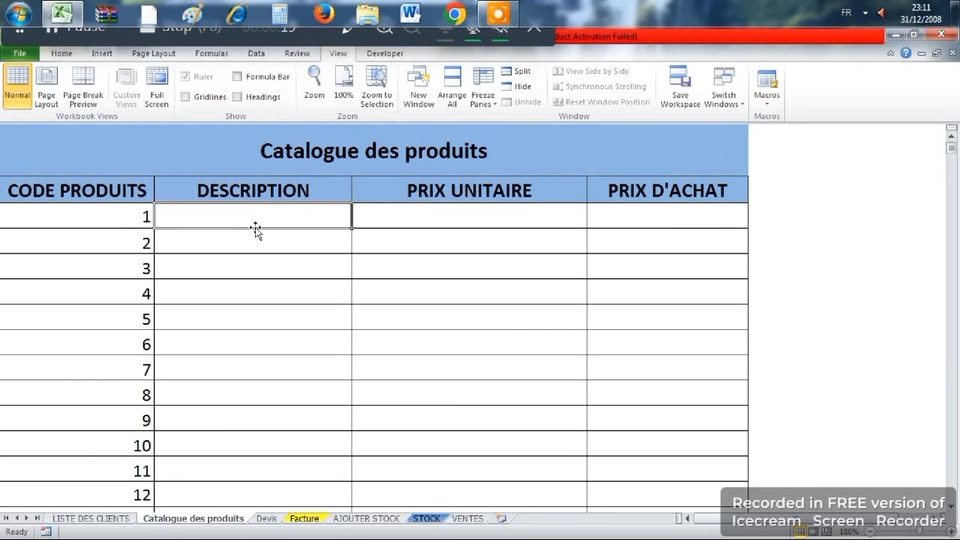Switch to the Devis sheet

tap(266, 518)
